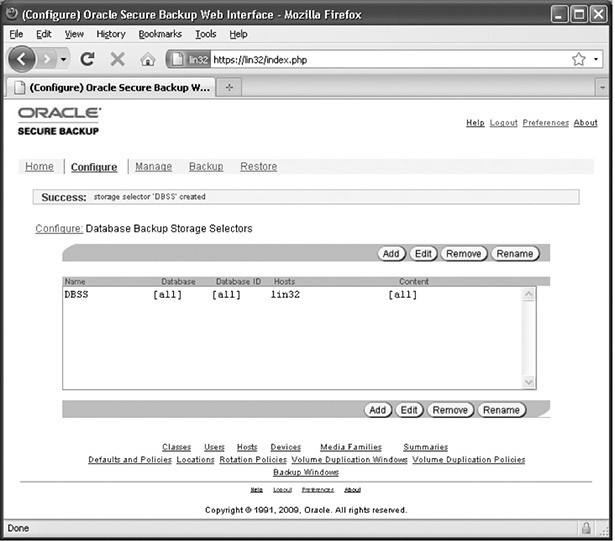Open the Users link

click(x=214, y=447)
